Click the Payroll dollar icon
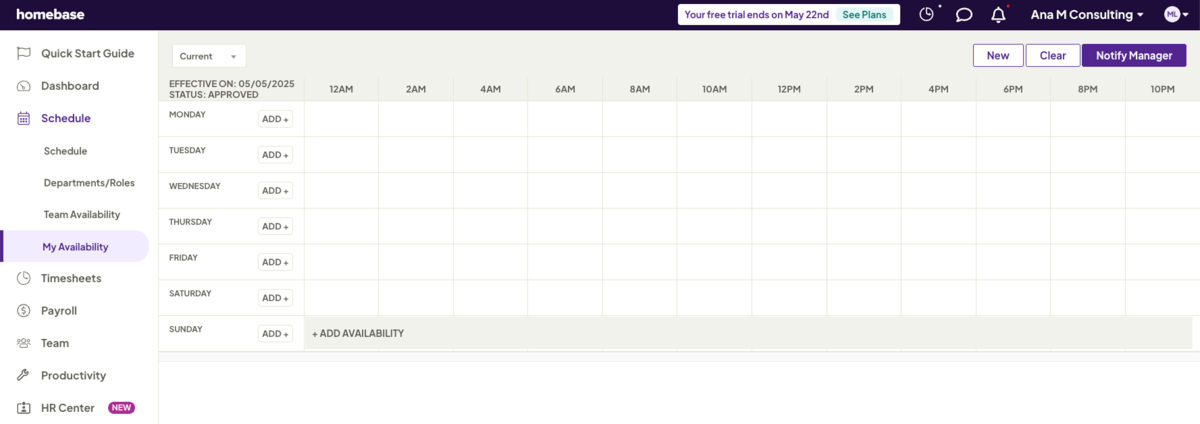1200x424 pixels. (23, 311)
